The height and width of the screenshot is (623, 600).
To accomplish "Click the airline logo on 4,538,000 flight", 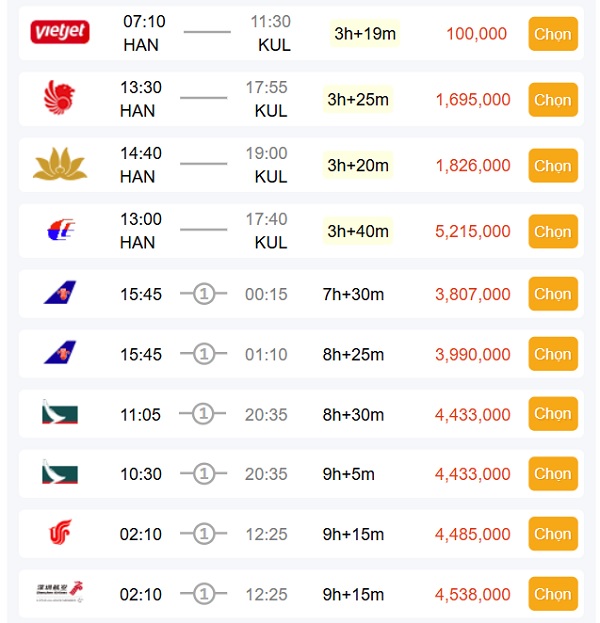I will (x=60, y=594).
